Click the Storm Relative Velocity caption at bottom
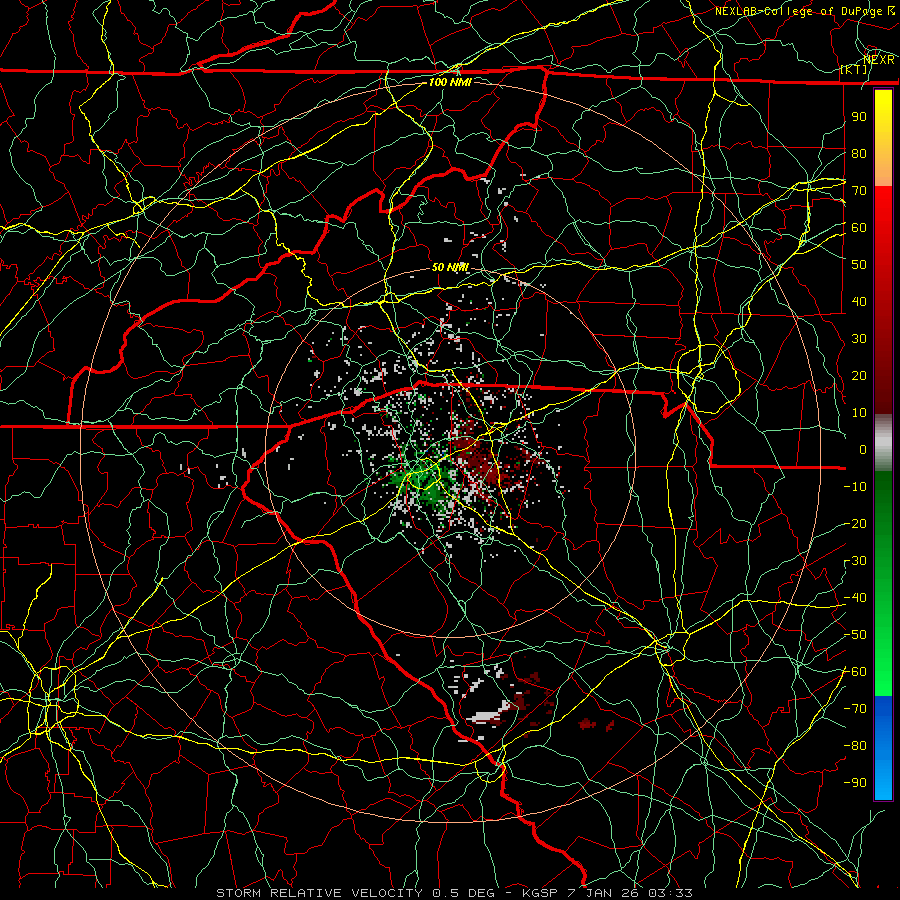900x900 pixels. 455,893
